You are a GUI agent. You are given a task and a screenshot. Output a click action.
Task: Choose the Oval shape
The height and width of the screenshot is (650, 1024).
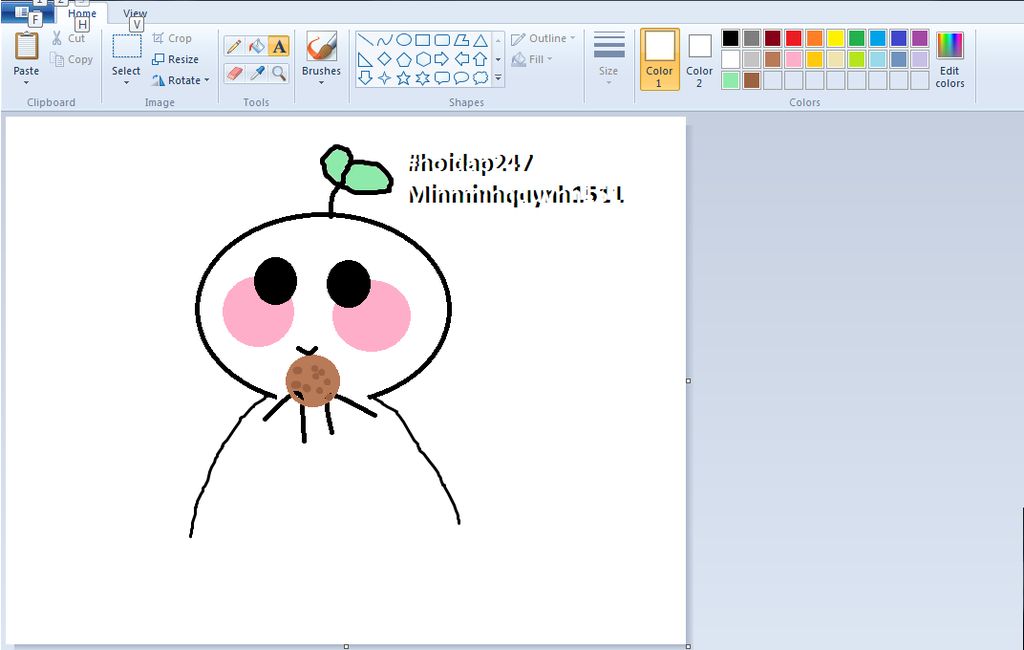pos(404,41)
